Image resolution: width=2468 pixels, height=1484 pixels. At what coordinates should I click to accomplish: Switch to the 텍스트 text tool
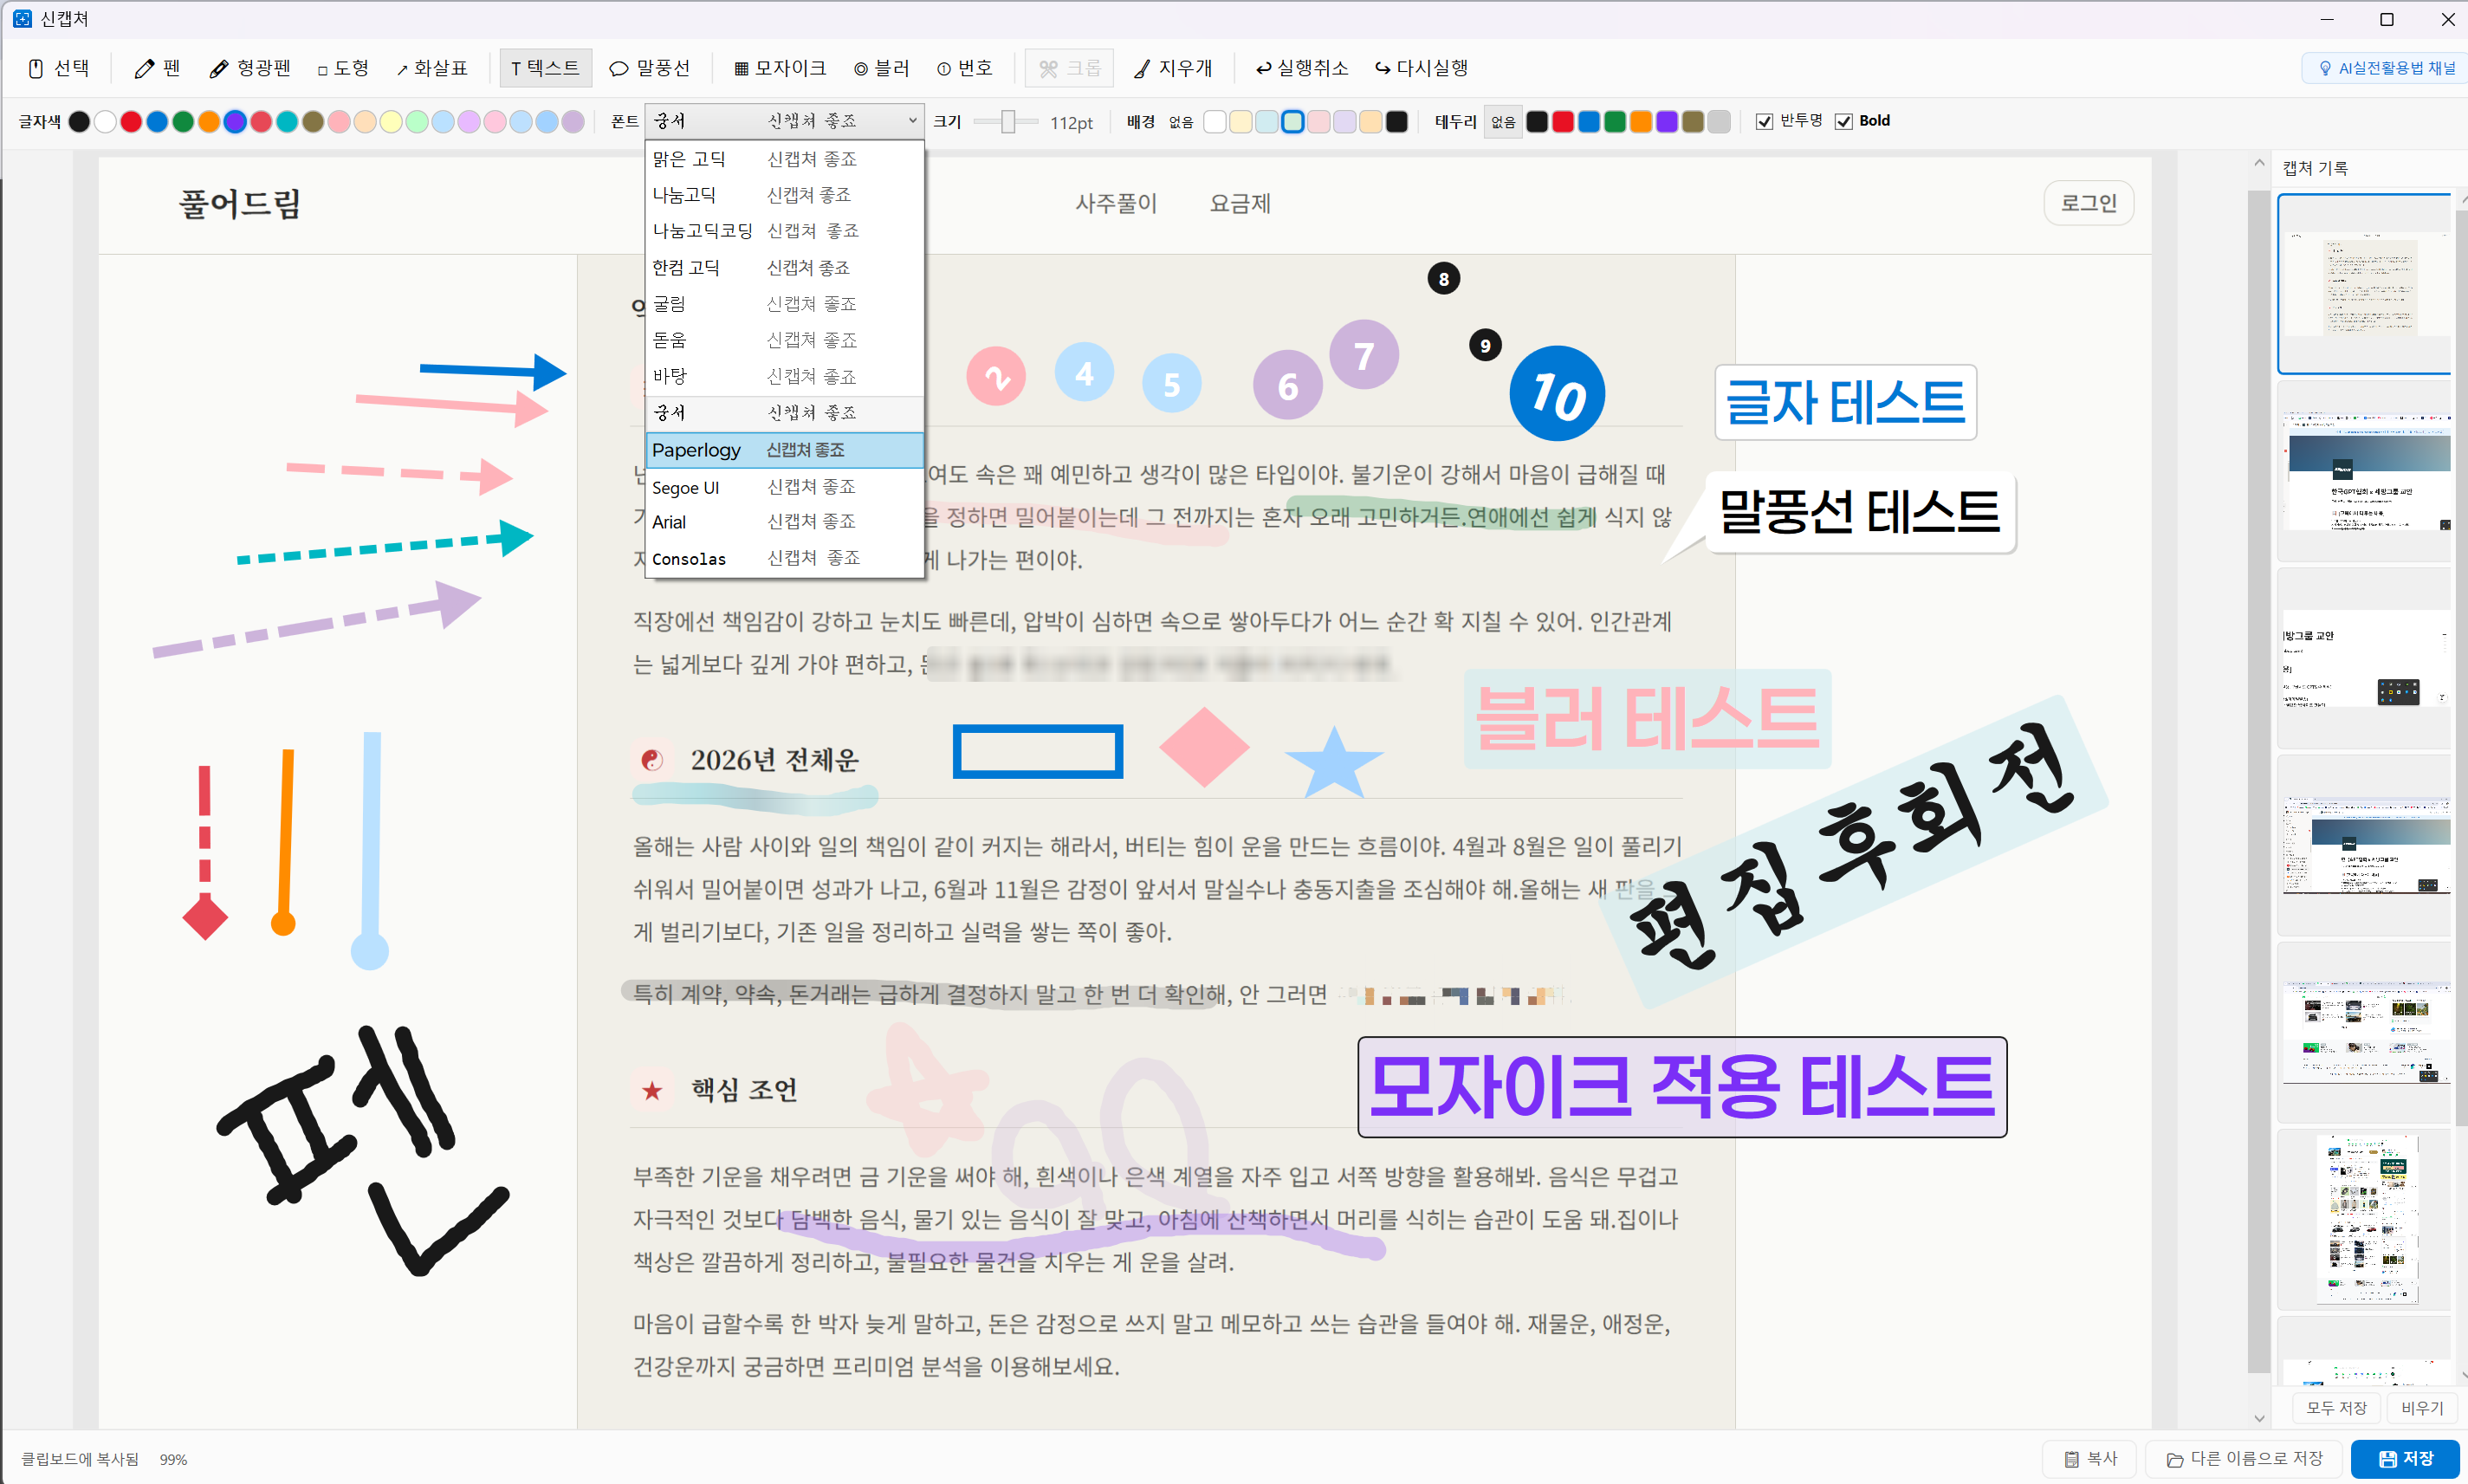pyautogui.click(x=545, y=67)
